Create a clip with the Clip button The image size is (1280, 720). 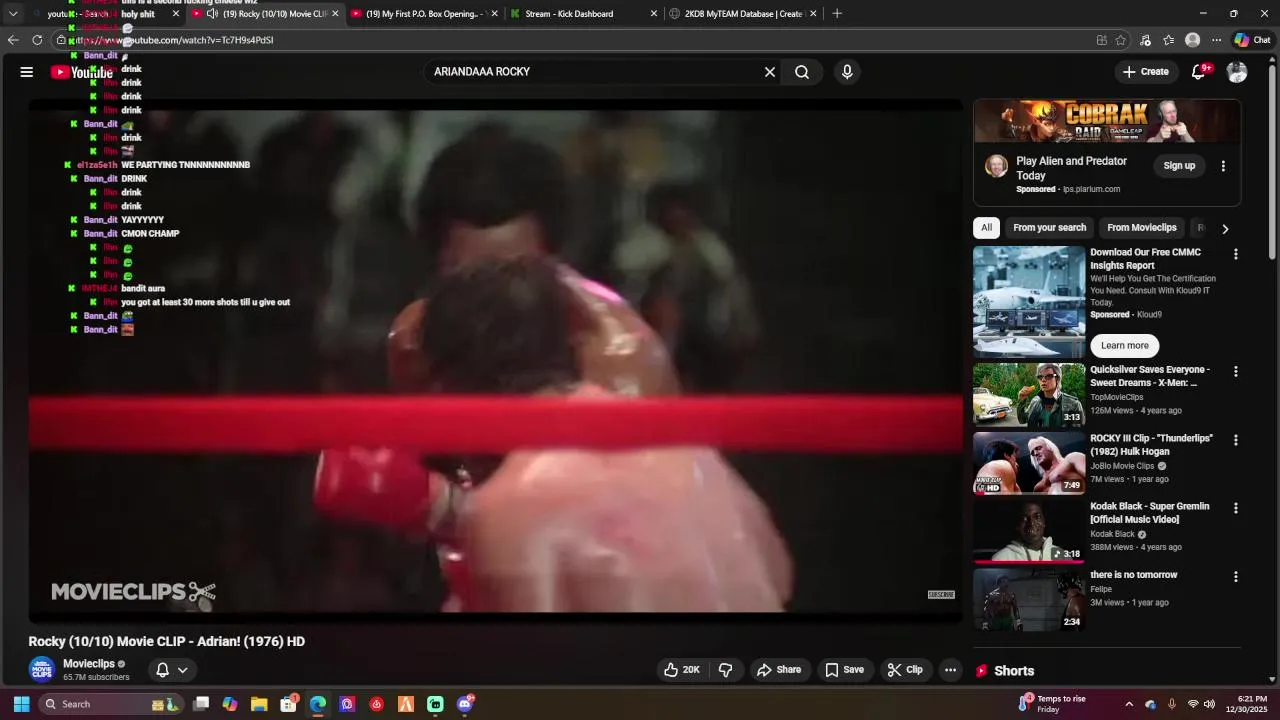pos(906,670)
